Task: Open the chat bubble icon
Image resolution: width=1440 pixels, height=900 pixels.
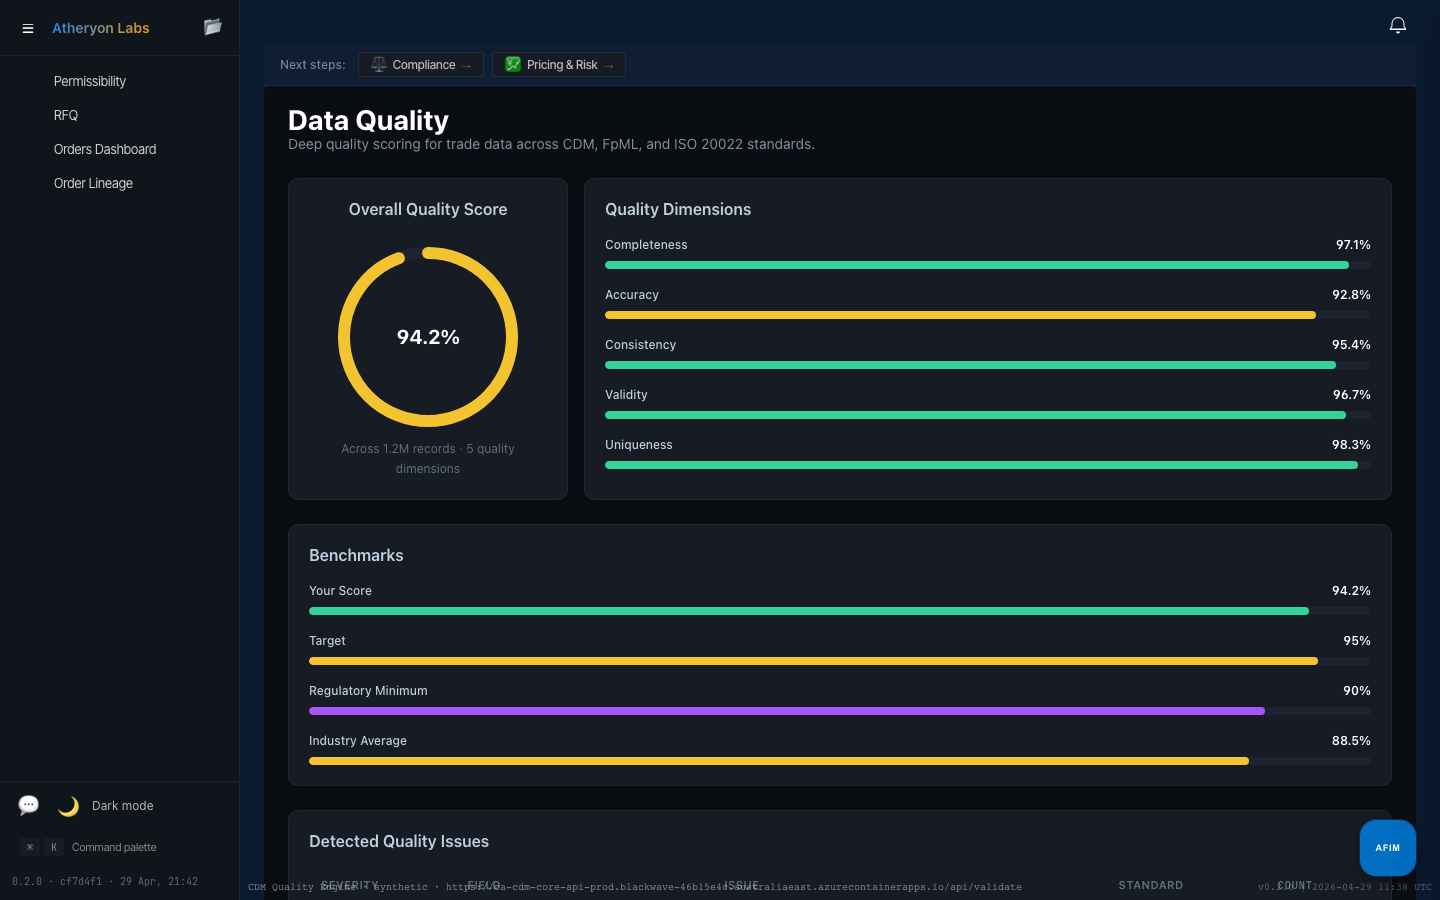Action: [29, 805]
